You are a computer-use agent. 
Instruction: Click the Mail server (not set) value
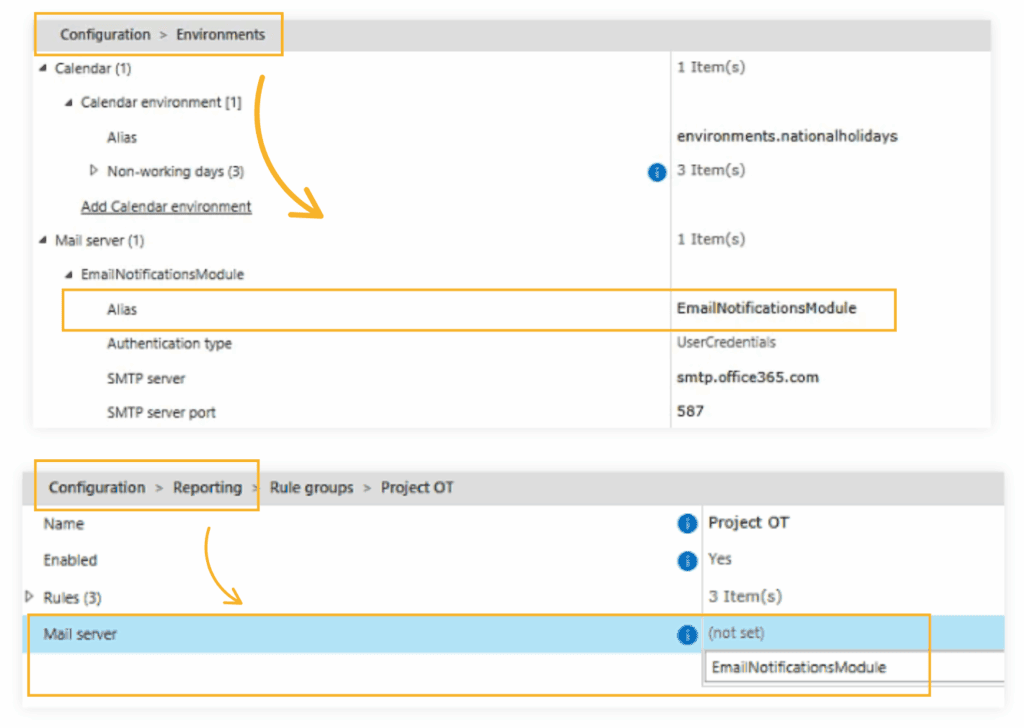tap(736, 634)
